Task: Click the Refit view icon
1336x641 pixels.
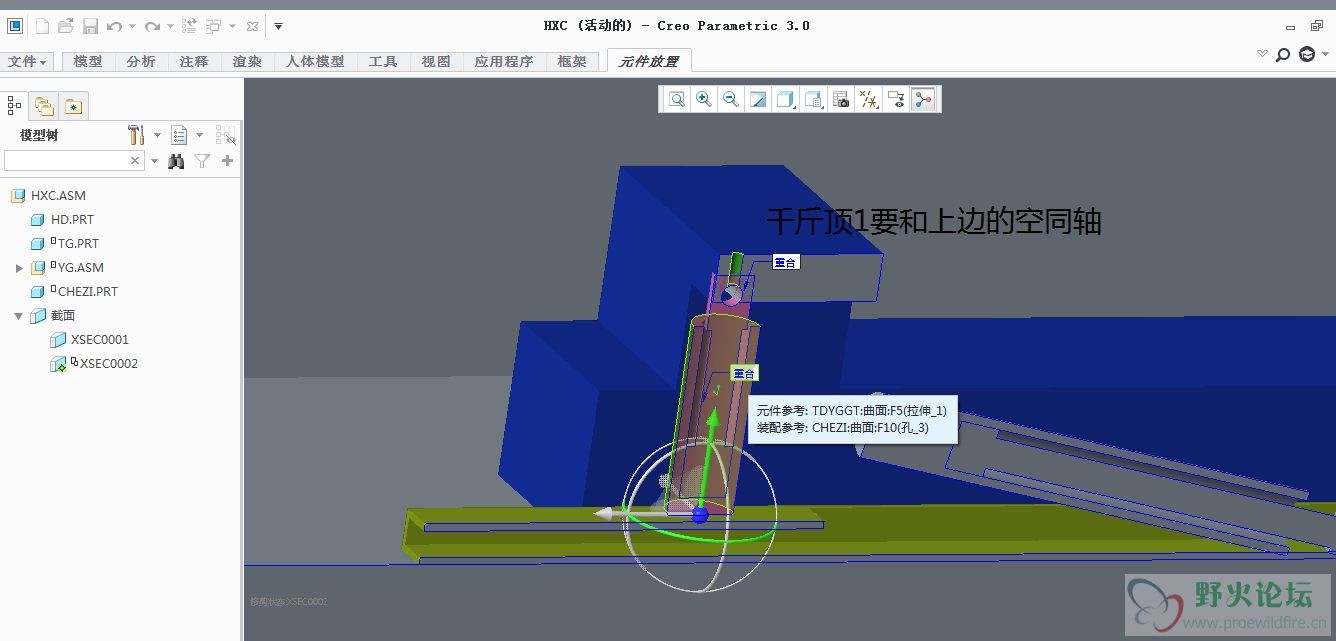Action: (677, 99)
